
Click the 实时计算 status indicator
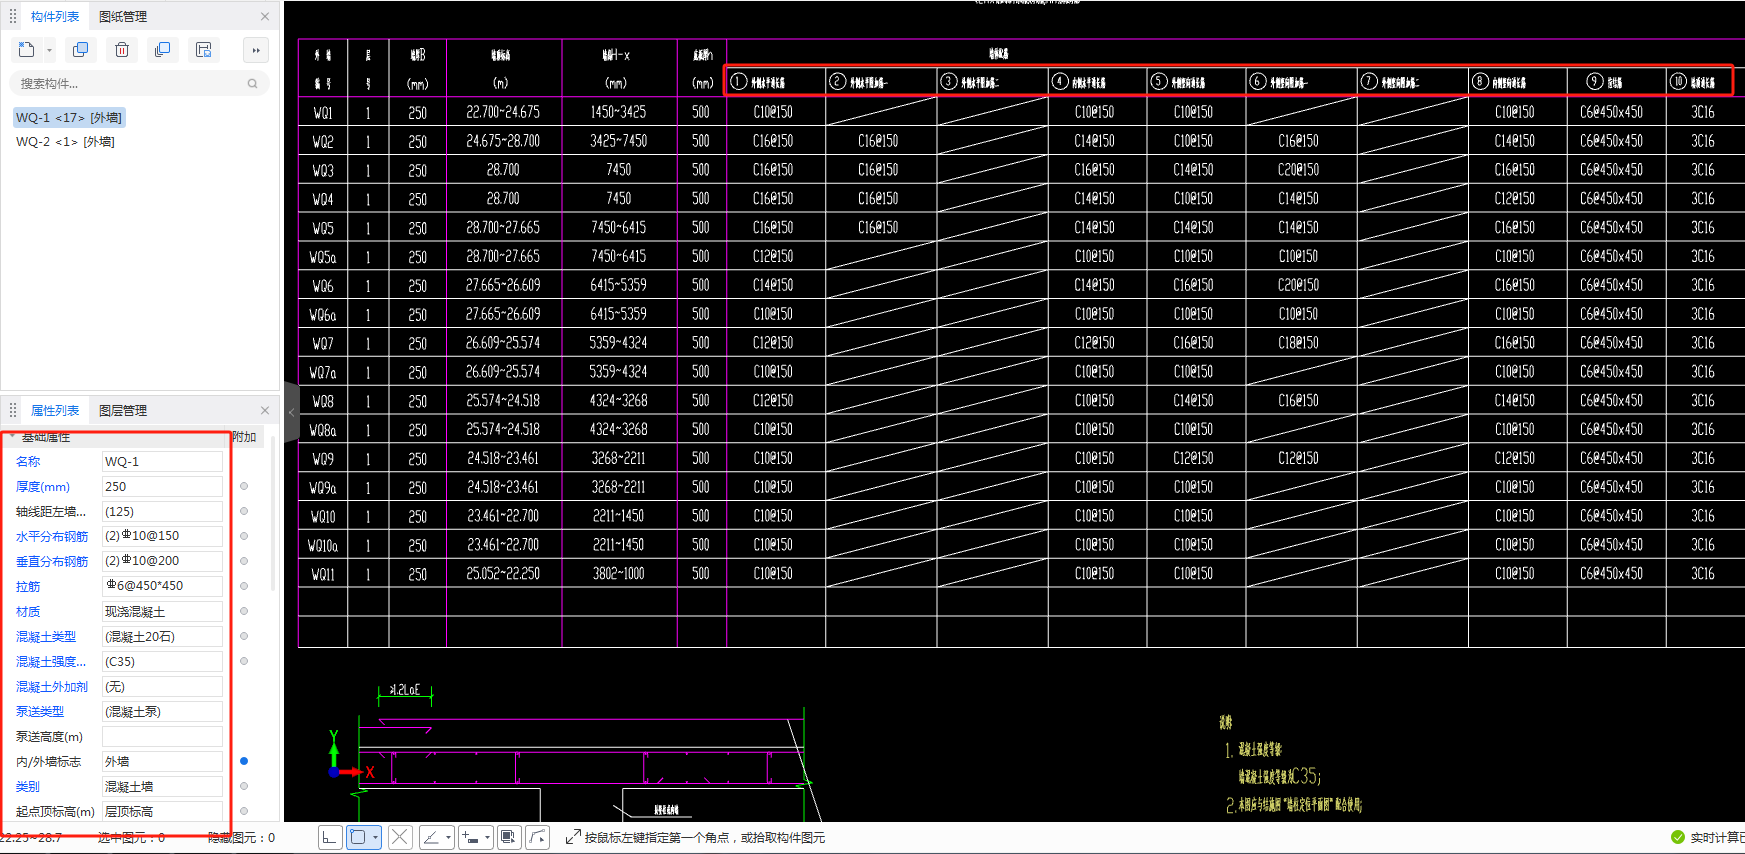click(x=1707, y=837)
